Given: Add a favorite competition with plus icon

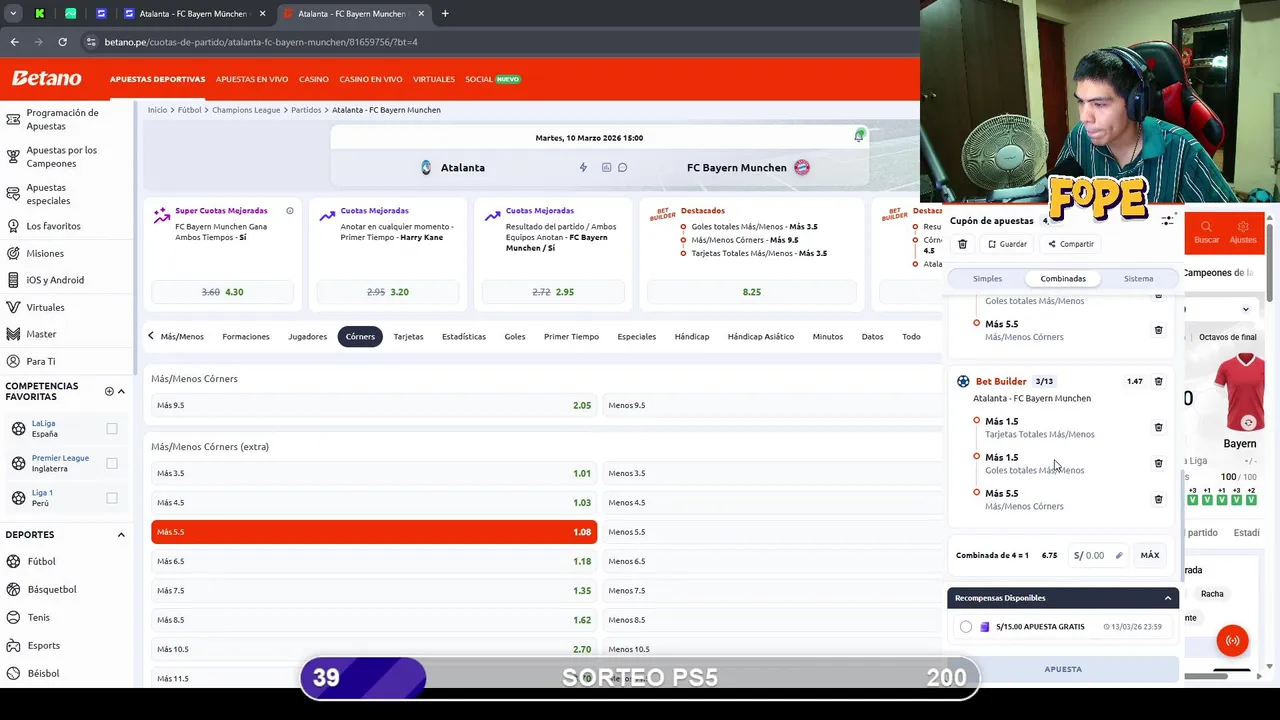Looking at the screenshot, I should point(109,391).
